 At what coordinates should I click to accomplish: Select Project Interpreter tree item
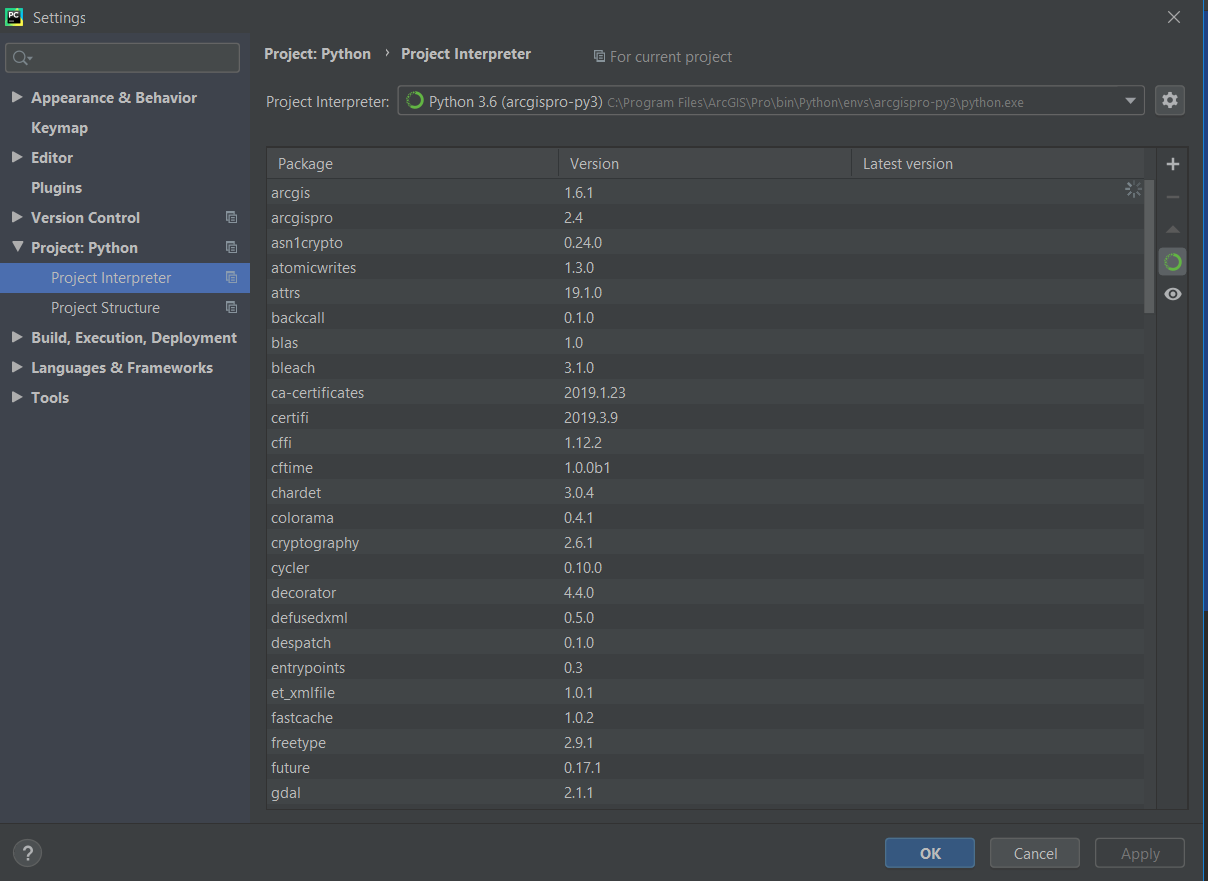pyautogui.click(x=125, y=278)
